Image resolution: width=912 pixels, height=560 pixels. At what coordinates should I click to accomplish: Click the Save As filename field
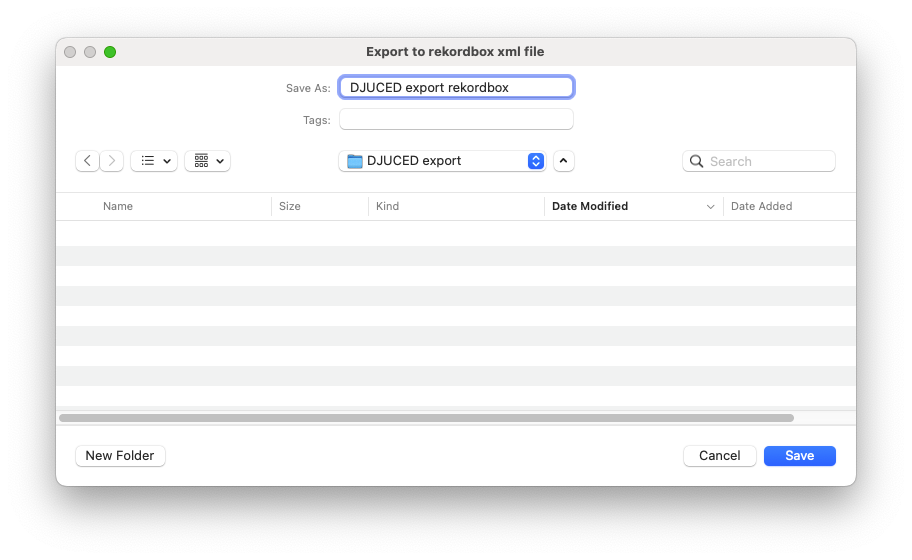tap(456, 88)
